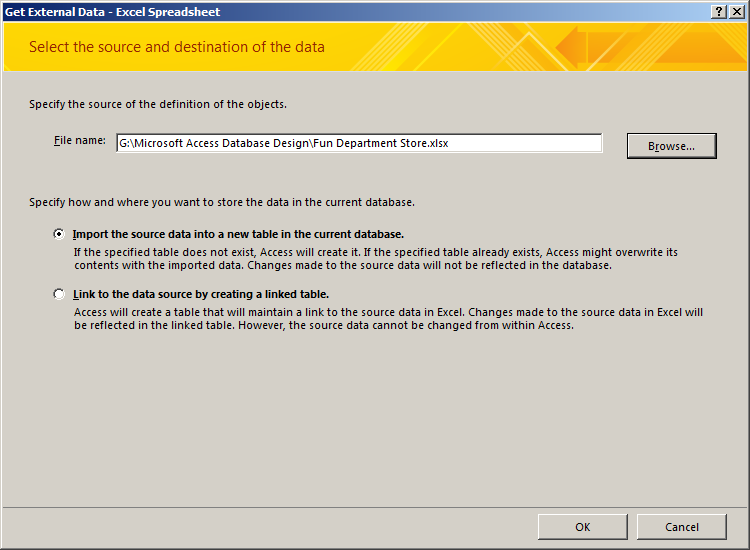Close the Get External Data dialog
Viewport: 750px width, 550px height.
[x=737, y=11]
